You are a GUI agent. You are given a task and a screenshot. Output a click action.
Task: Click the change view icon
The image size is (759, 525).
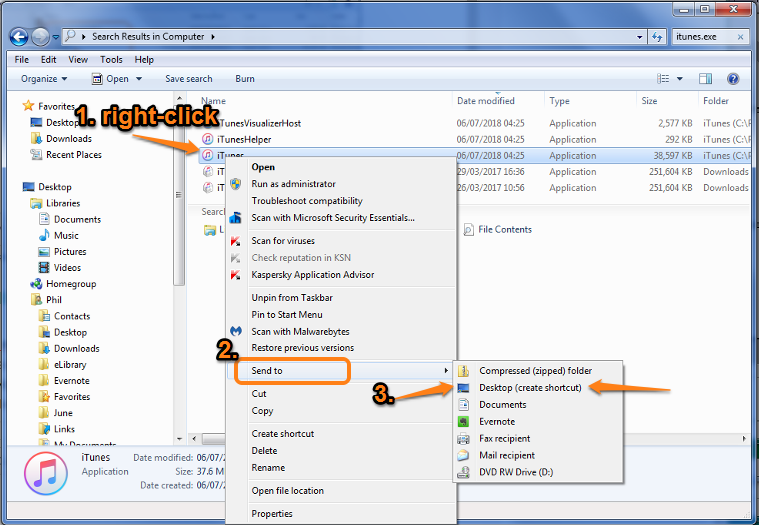[x=663, y=79]
